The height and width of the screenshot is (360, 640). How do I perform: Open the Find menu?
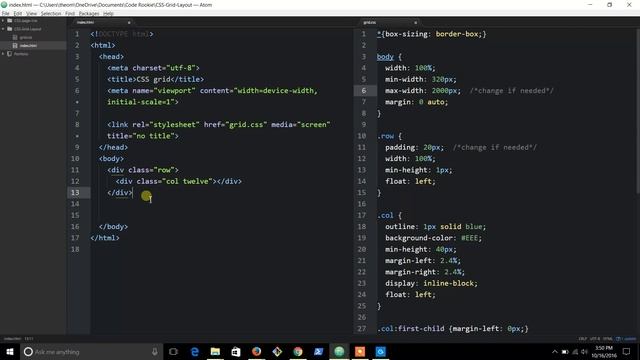(x=70, y=13)
